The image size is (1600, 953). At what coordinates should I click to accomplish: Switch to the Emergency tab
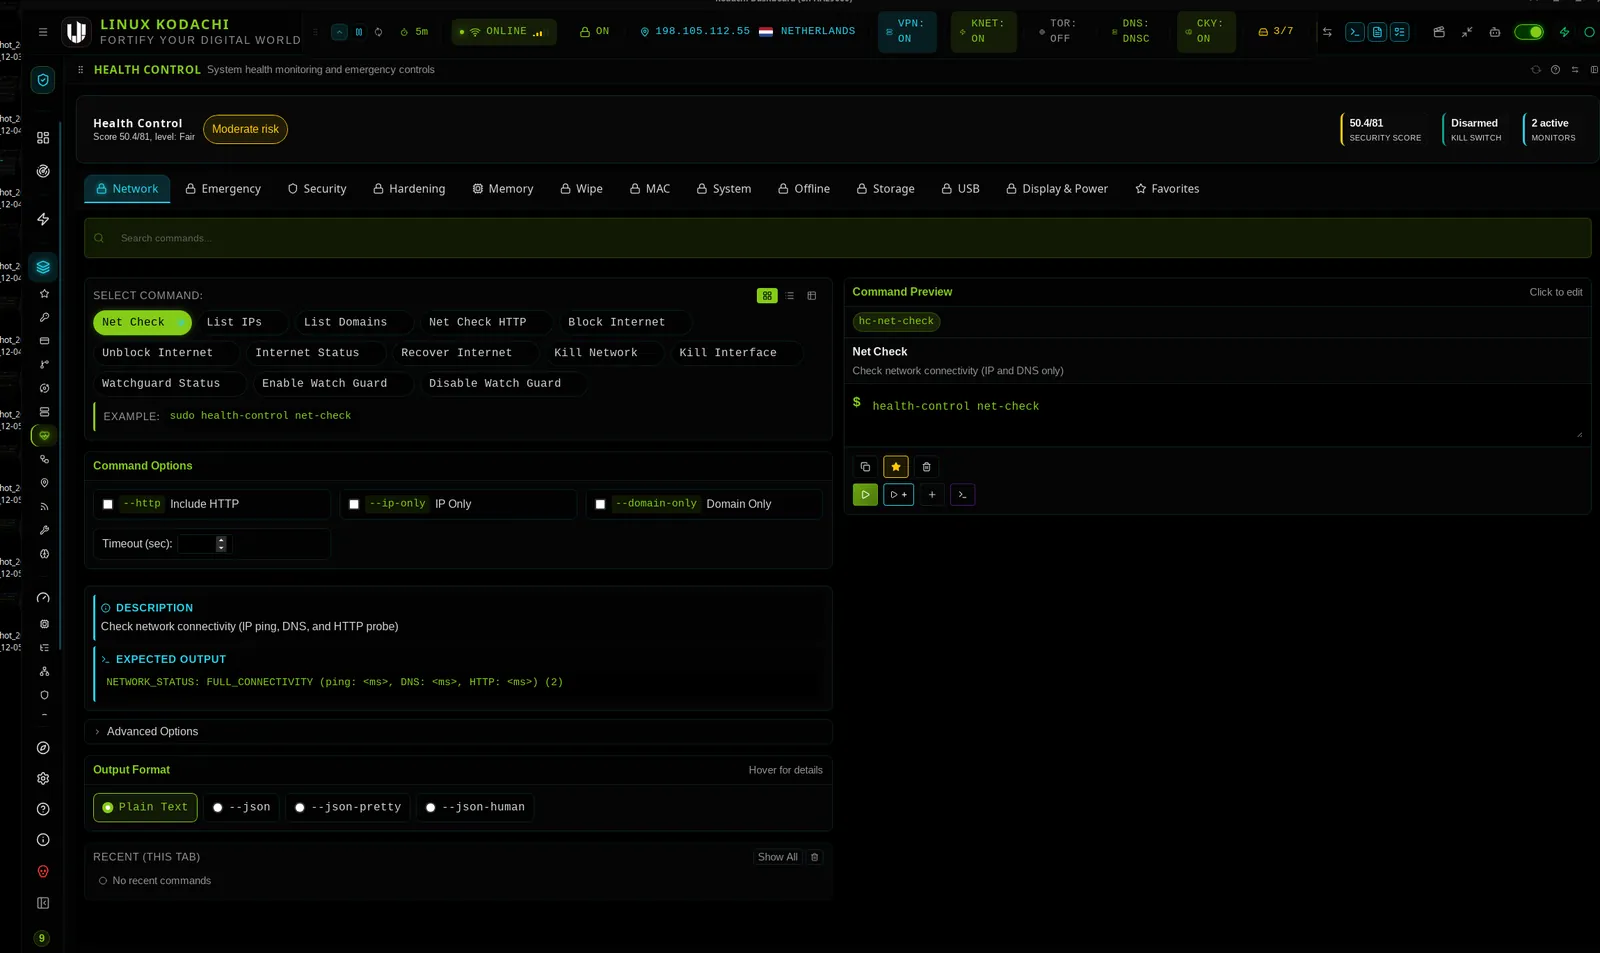coord(223,189)
